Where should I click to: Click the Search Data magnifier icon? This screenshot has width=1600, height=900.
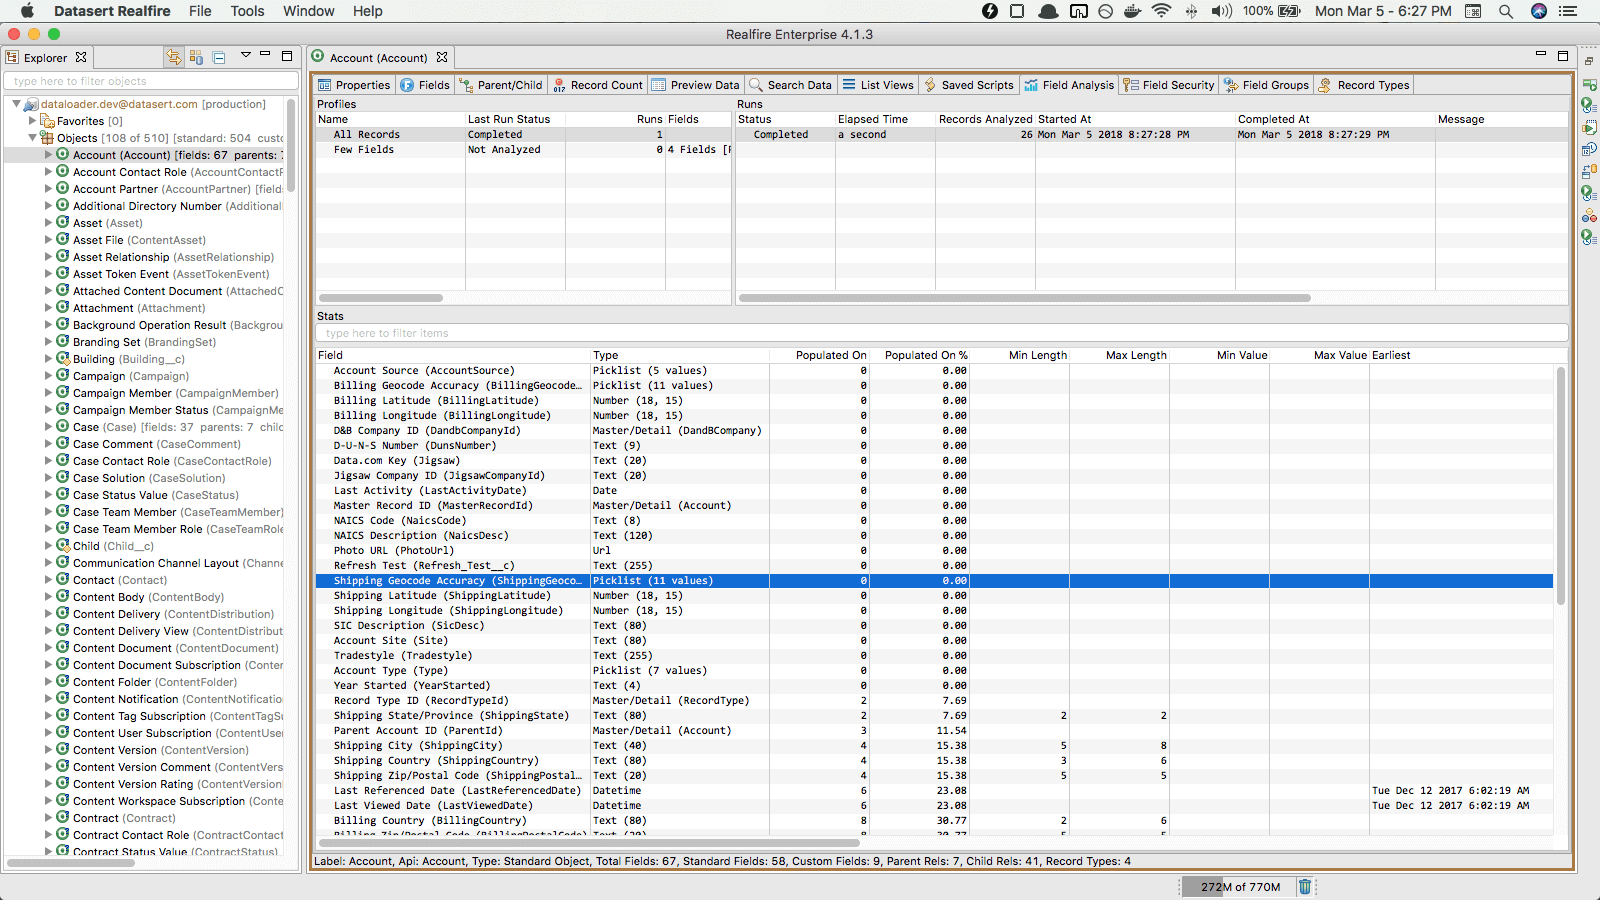[756, 85]
